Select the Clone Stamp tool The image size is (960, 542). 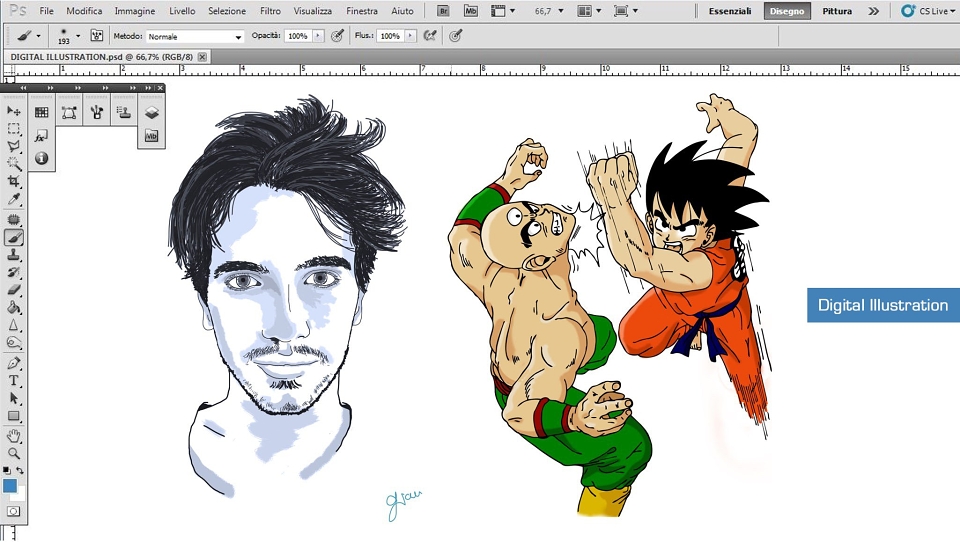point(13,255)
